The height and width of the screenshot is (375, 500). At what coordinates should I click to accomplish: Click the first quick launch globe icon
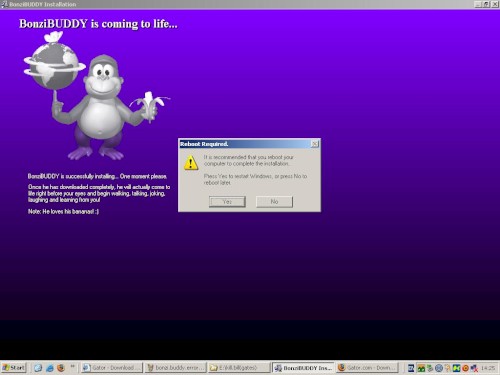click(38, 368)
